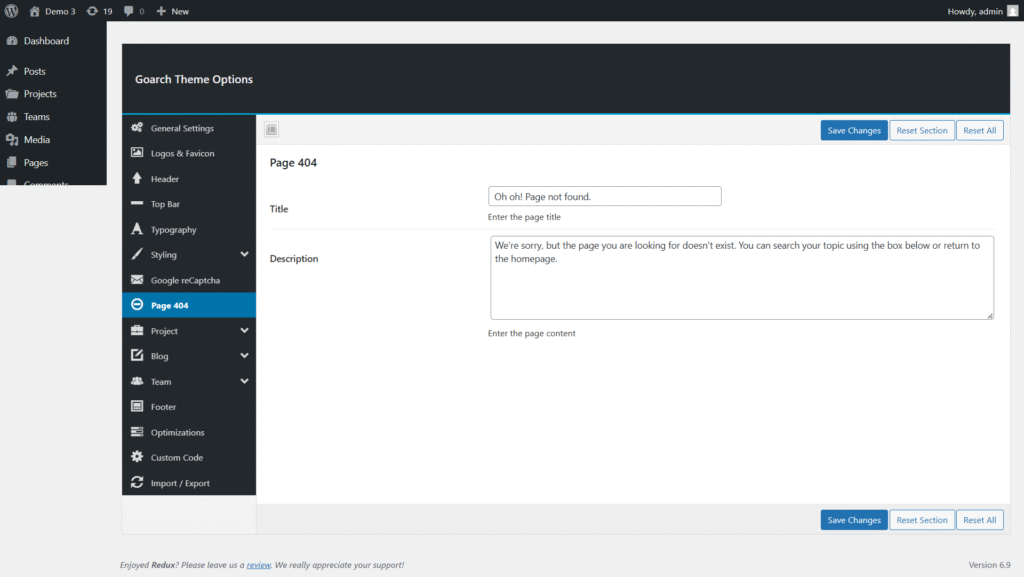Click the Google reCaptcha envelope icon
This screenshot has width=1024, height=577.
137,280
